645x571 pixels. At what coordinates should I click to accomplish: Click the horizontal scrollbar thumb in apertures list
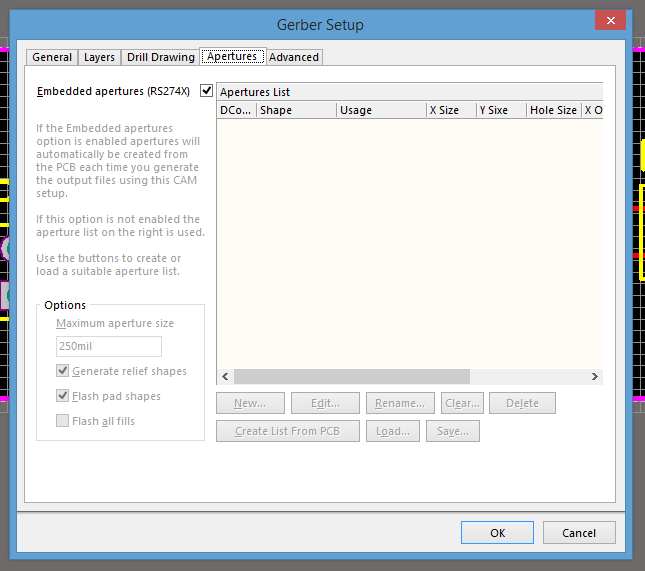click(351, 377)
